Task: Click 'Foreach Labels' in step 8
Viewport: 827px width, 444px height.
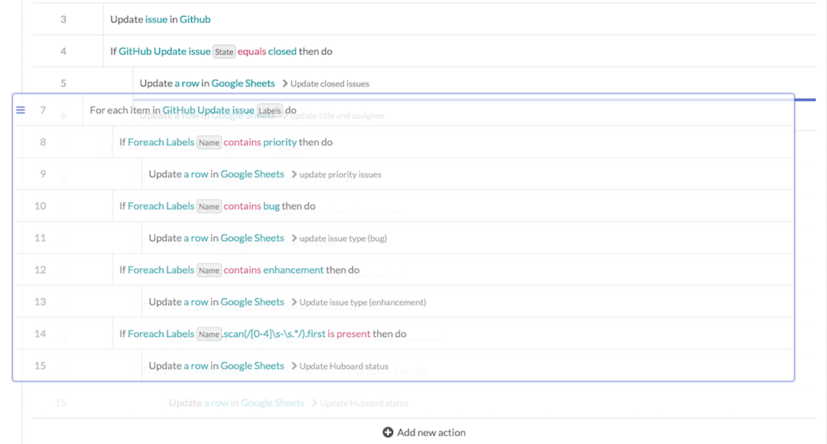Action: [161, 142]
